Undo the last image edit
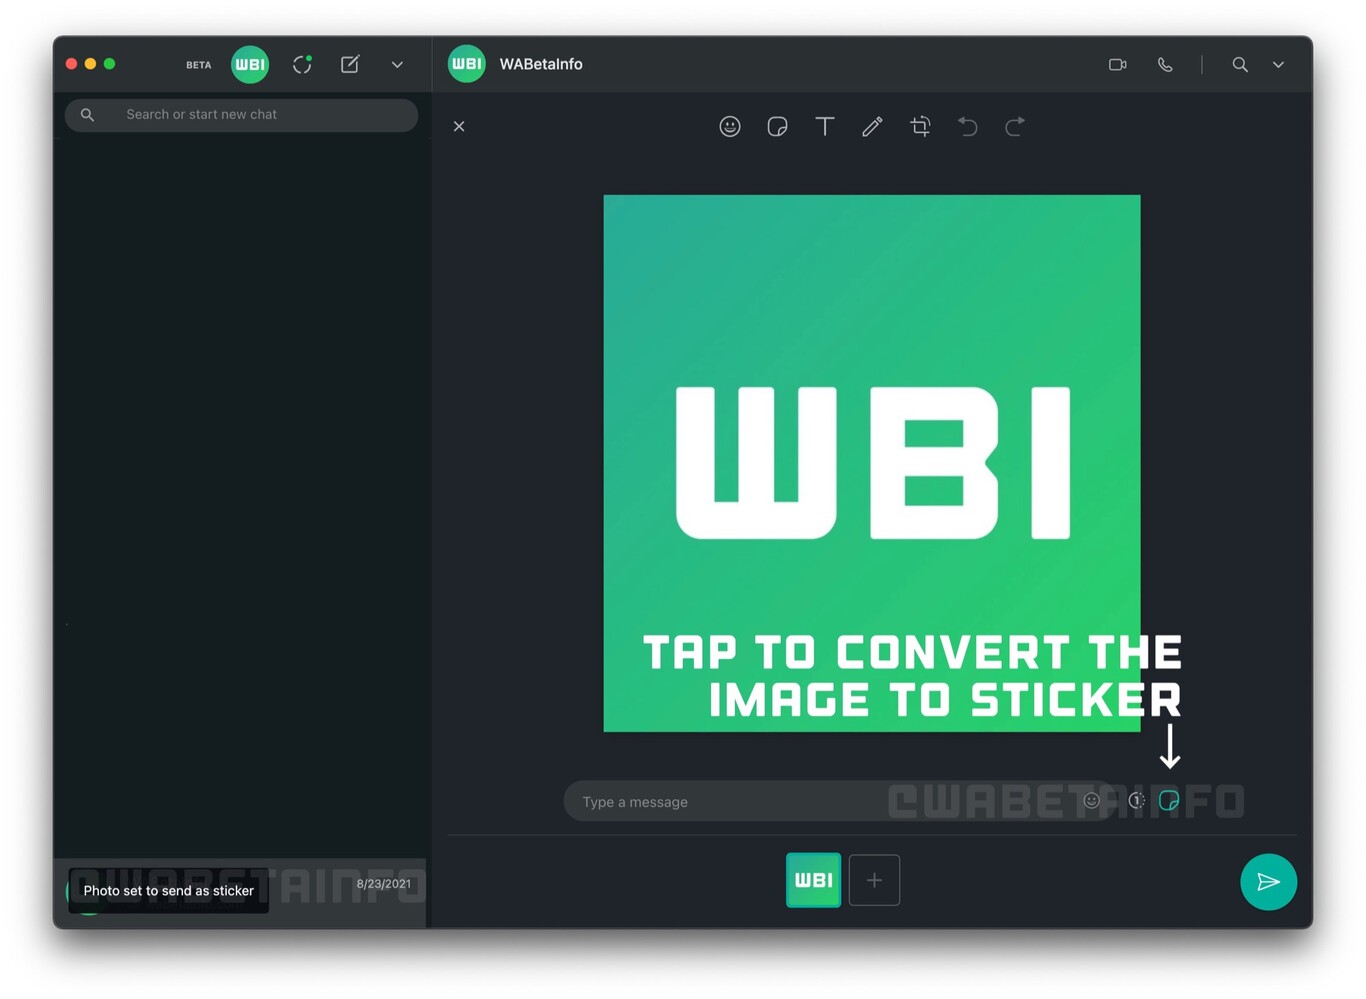Viewport: 1366px width, 999px height. point(966,126)
